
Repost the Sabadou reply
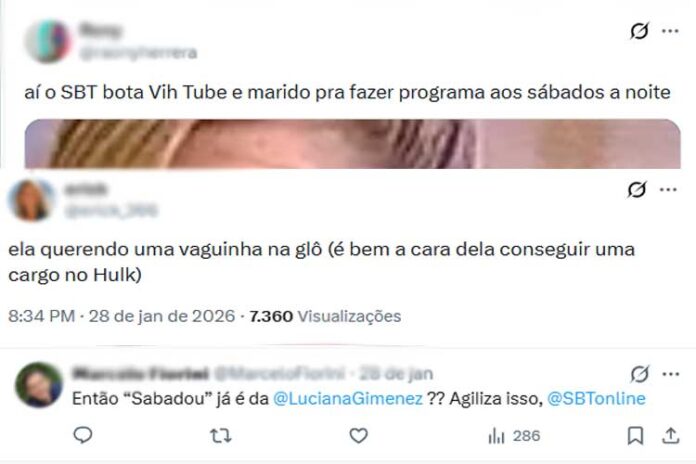(x=221, y=436)
